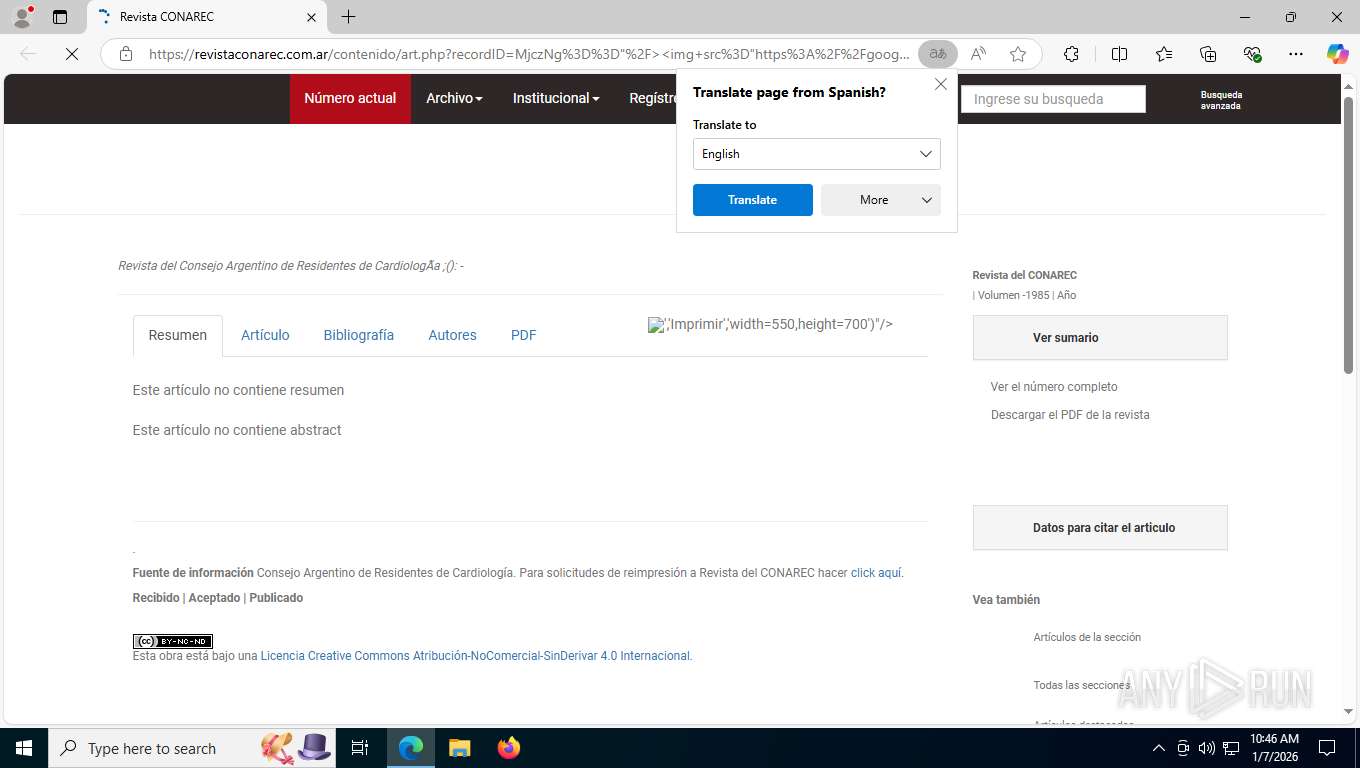Screen dimensions: 1360x768
Task: Open split screen icon
Action: click(1119, 54)
